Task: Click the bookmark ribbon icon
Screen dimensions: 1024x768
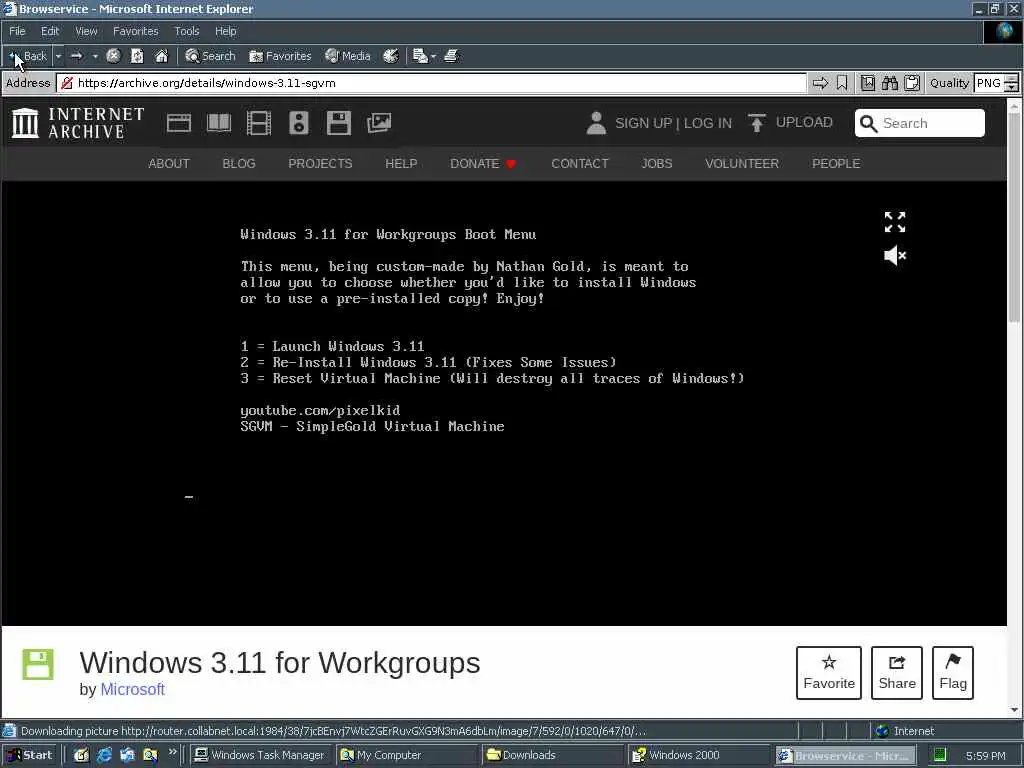Action: tap(842, 83)
